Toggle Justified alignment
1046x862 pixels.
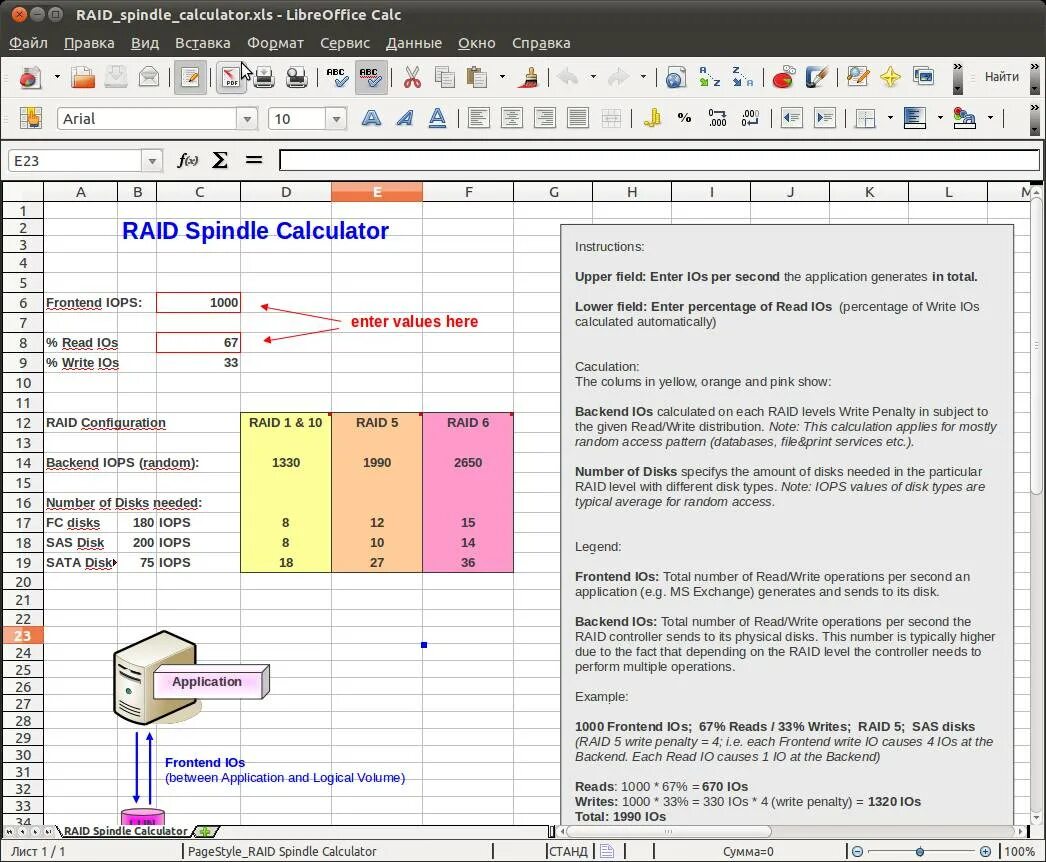577,119
